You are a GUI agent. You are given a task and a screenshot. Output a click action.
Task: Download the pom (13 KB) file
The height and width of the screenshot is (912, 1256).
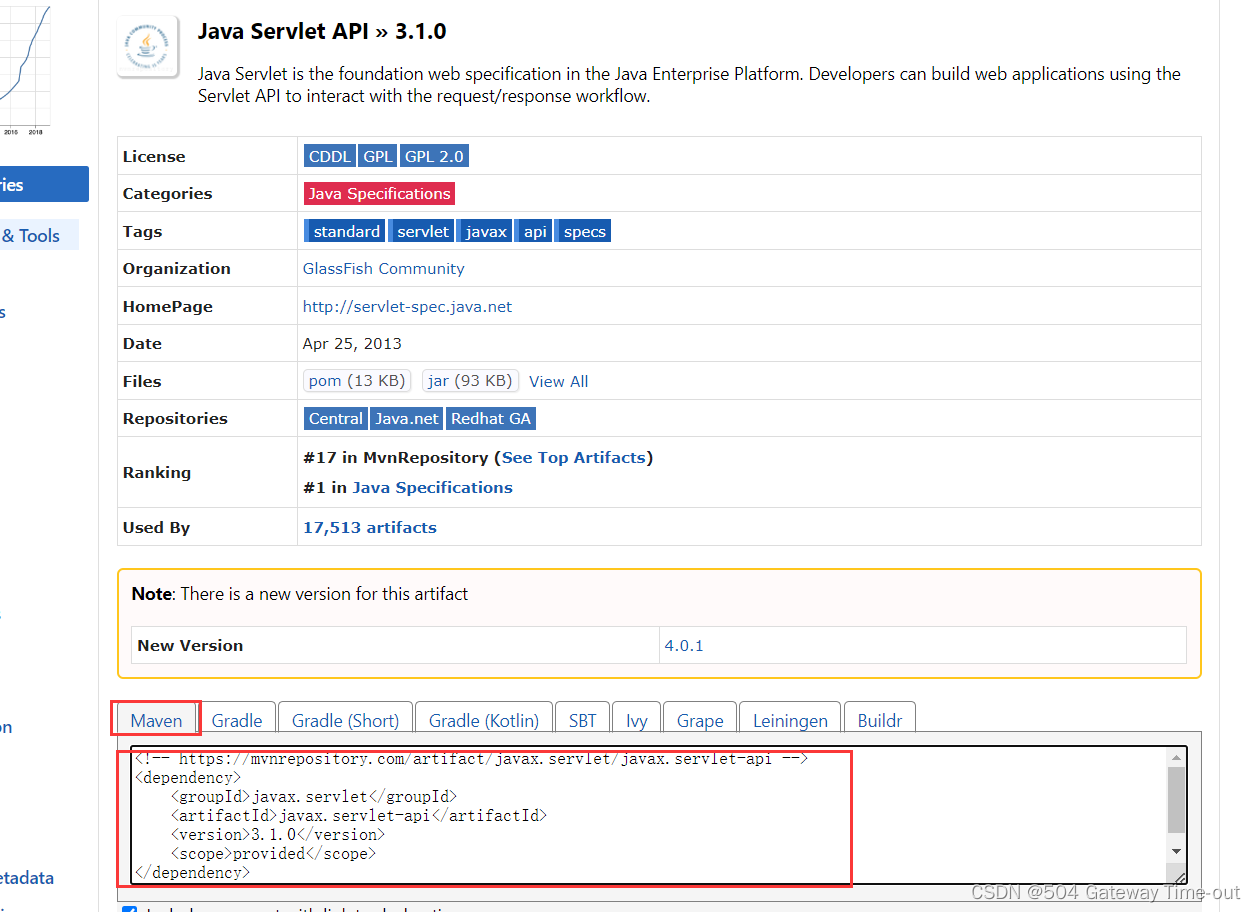pos(357,380)
